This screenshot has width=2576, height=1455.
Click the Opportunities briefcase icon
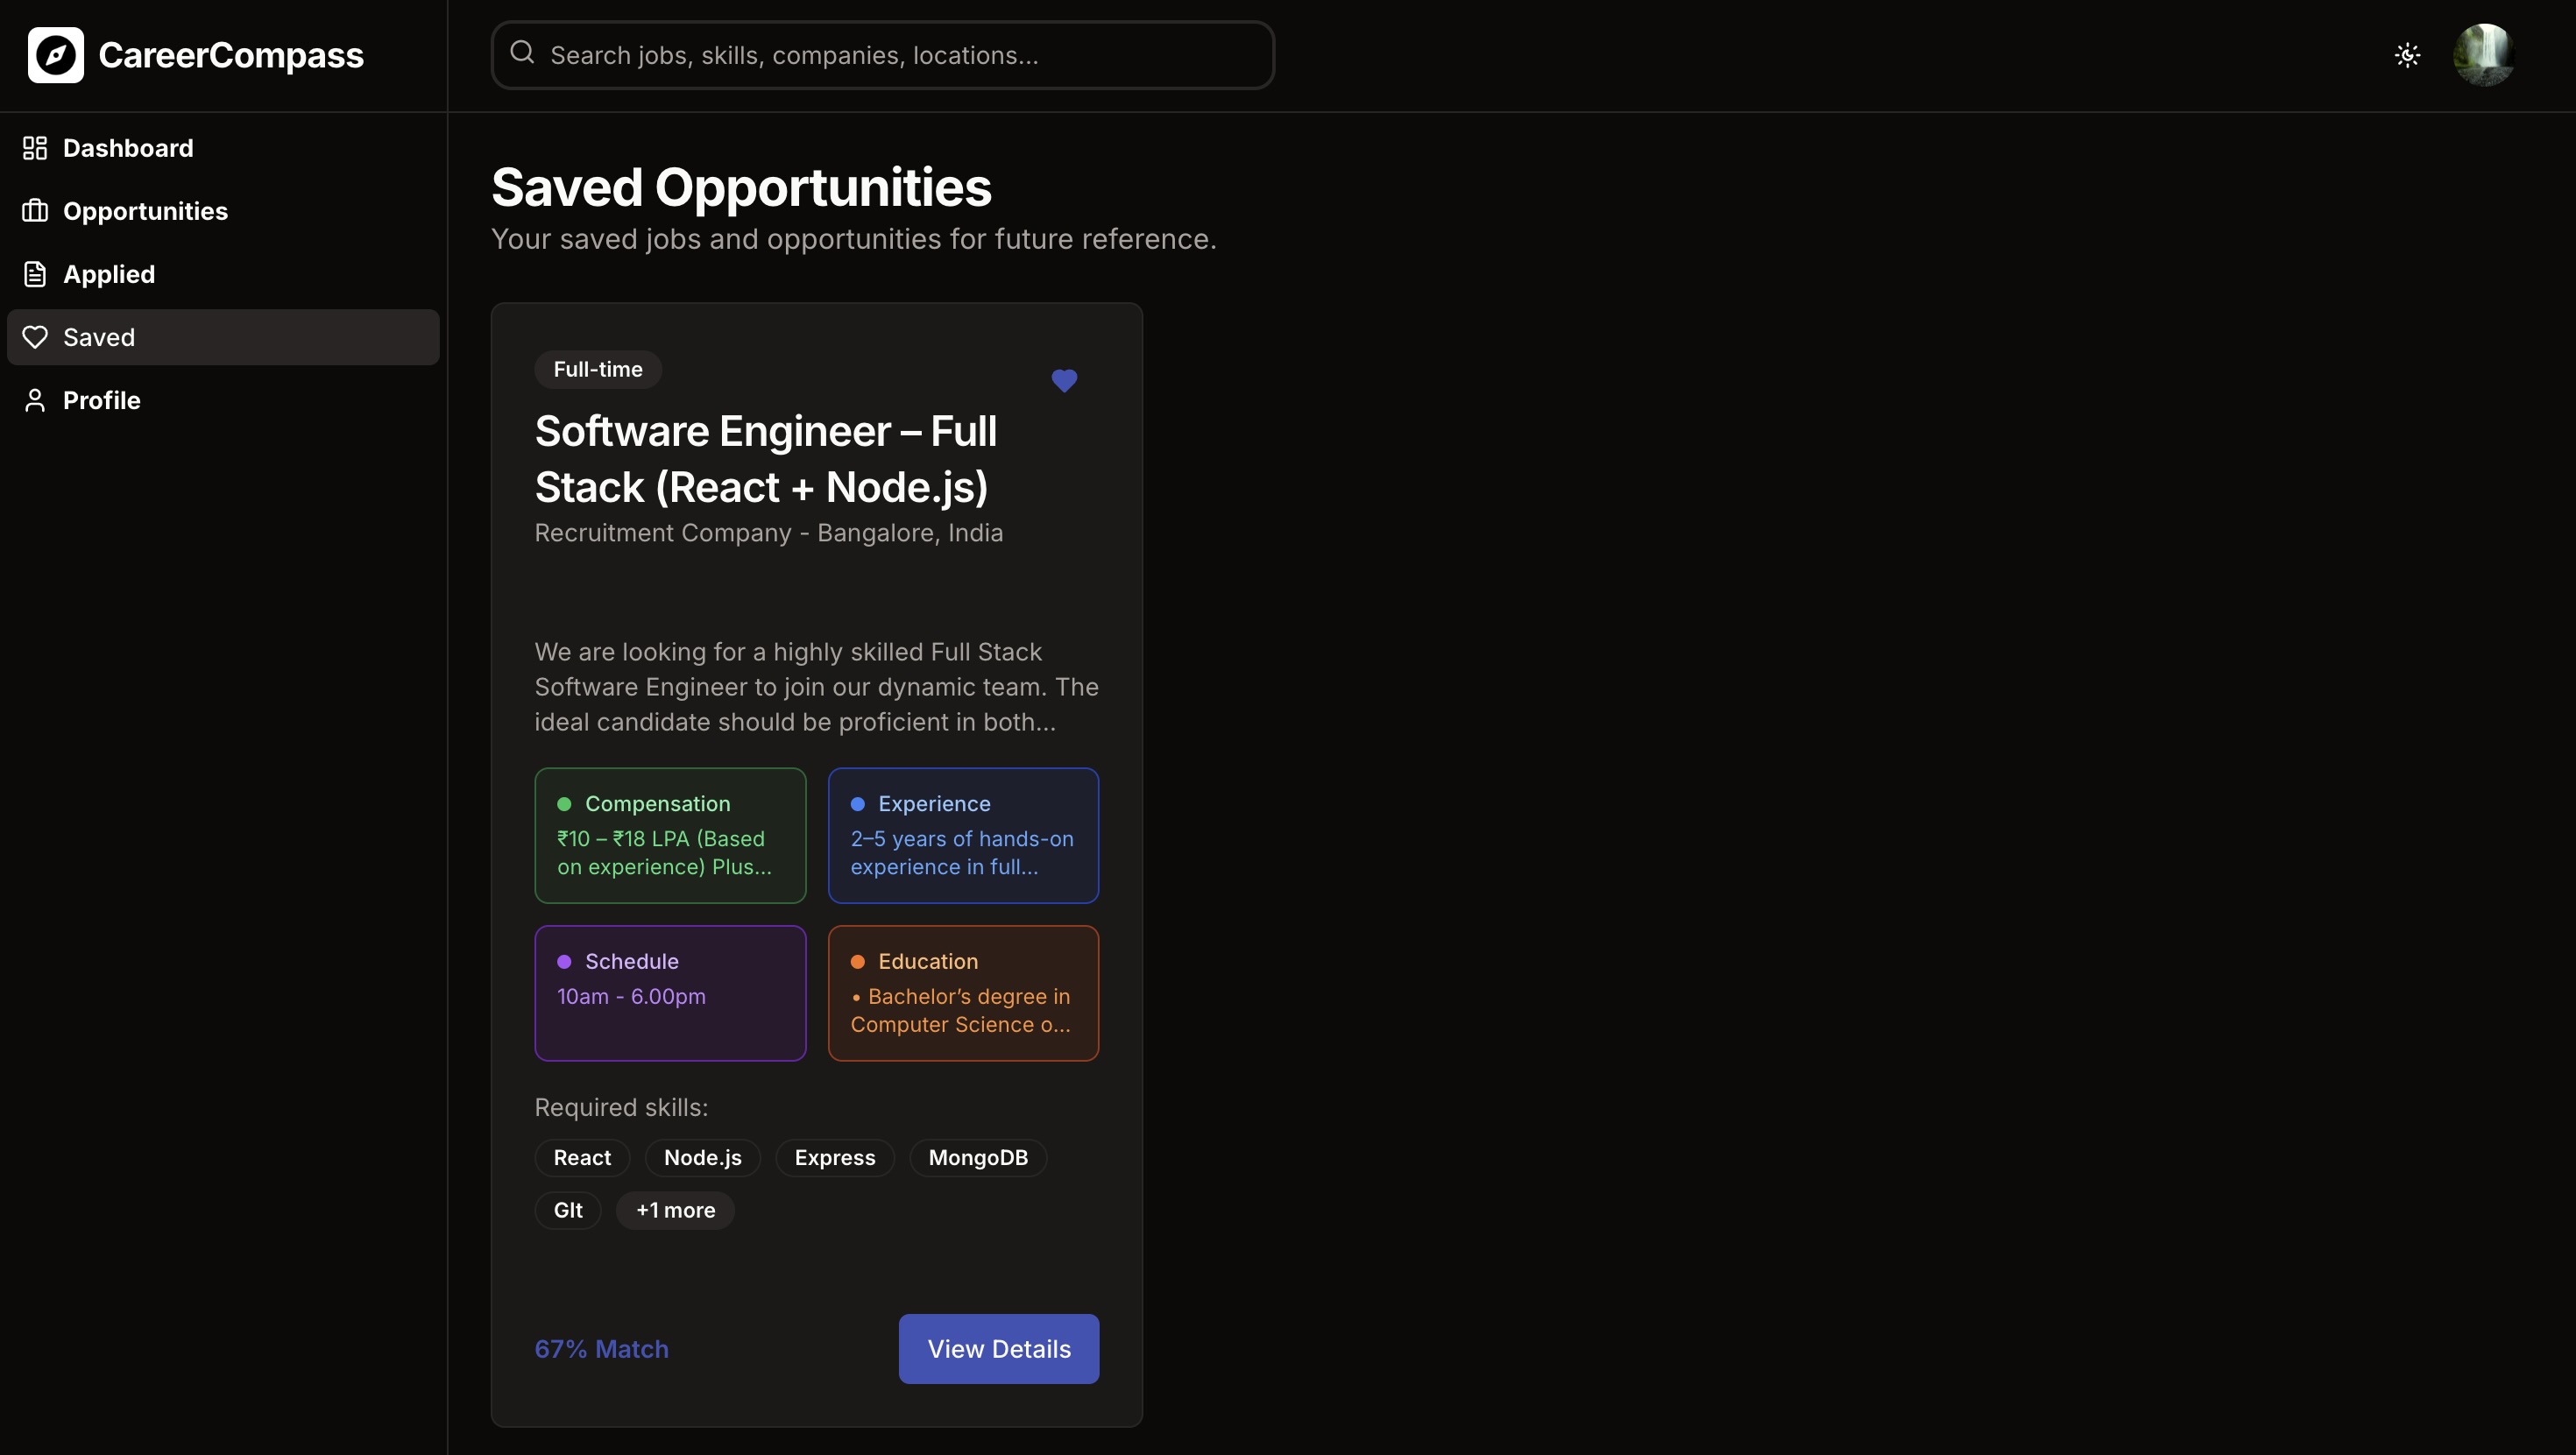(x=35, y=211)
